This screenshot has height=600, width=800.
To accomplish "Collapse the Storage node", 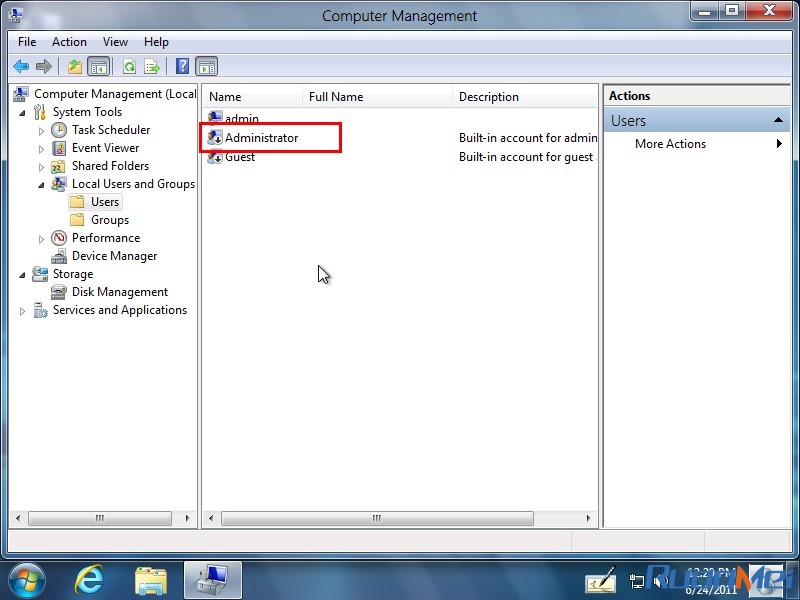I will [22, 275].
